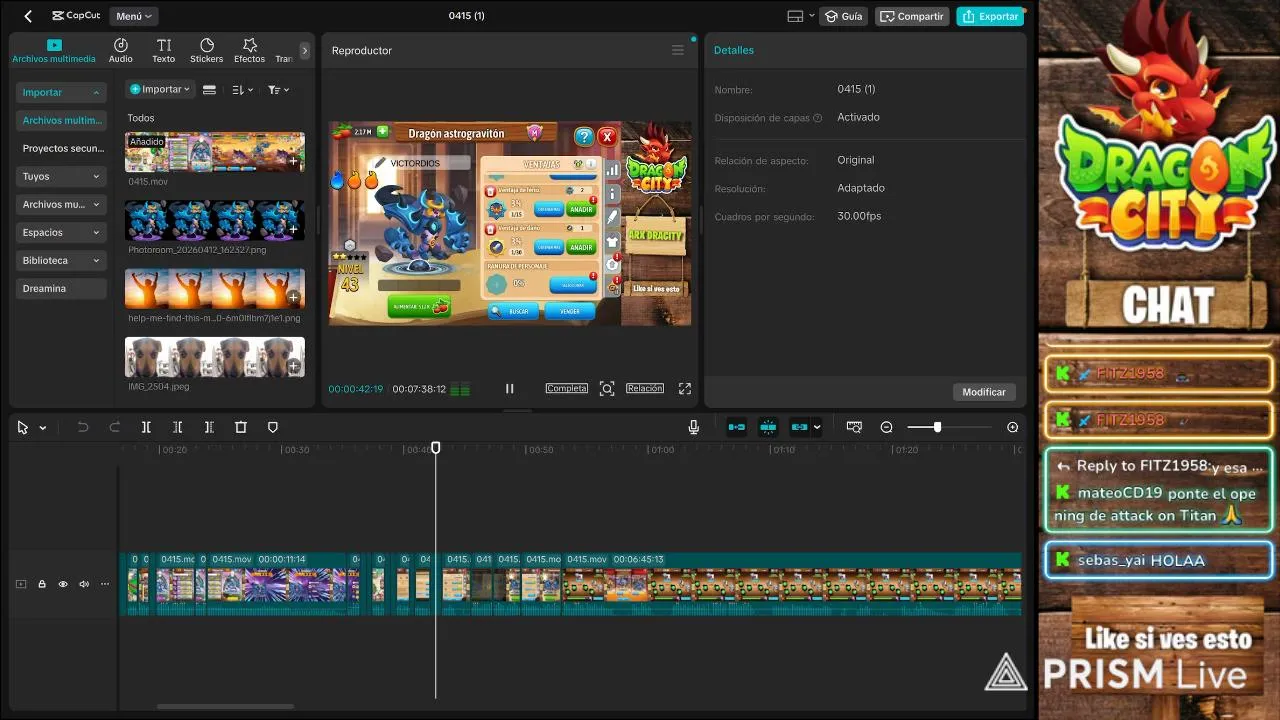Click the Completa quality button
Image resolution: width=1280 pixels, height=720 pixels.
[566, 388]
